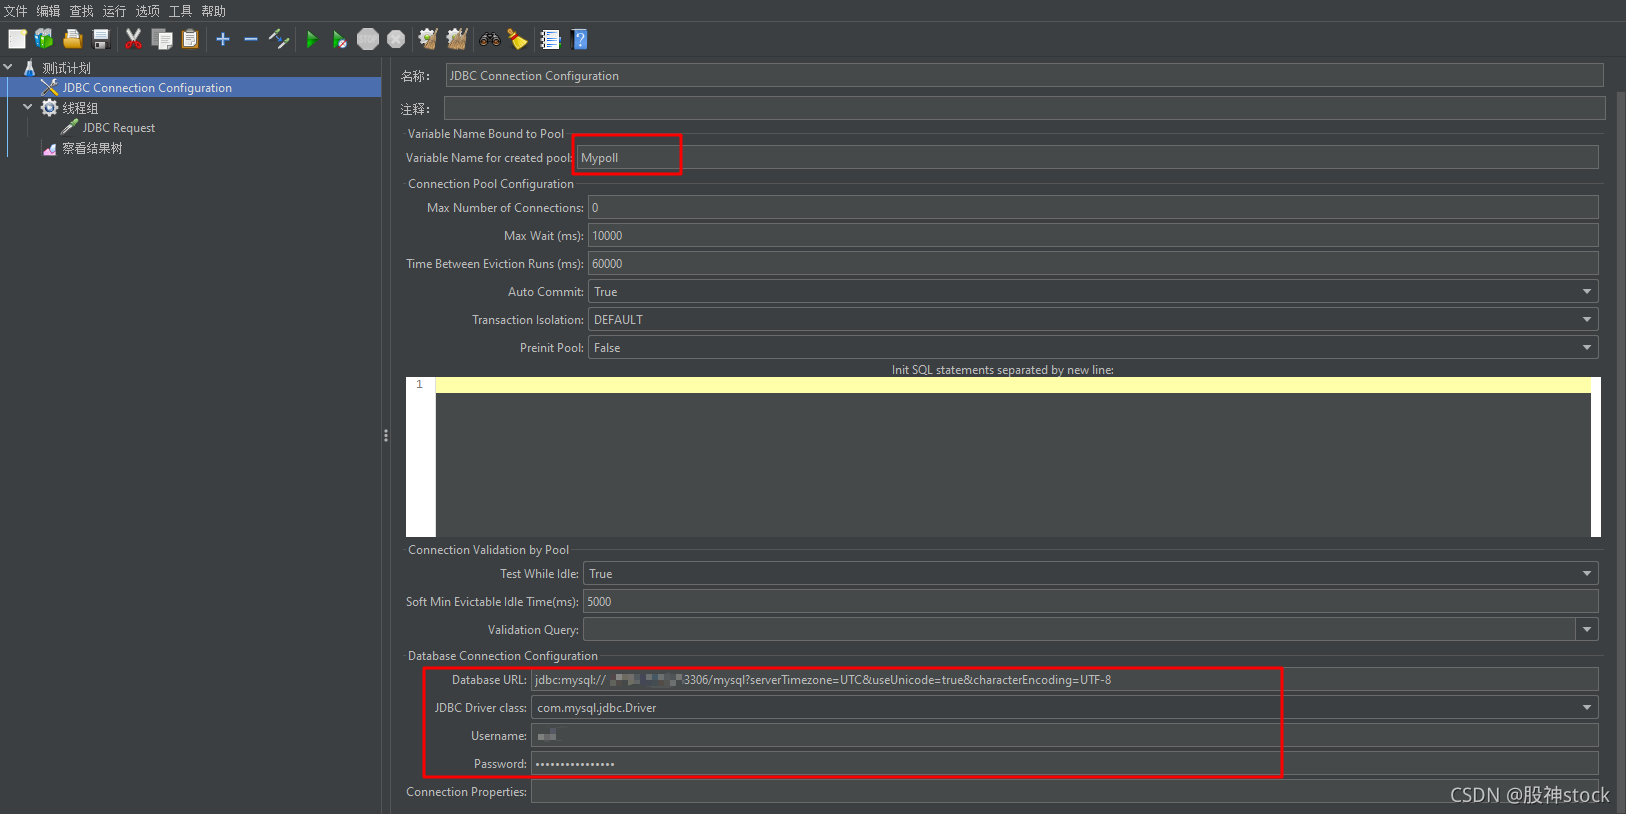
Task: Click the Database URL field
Action: (1065, 680)
